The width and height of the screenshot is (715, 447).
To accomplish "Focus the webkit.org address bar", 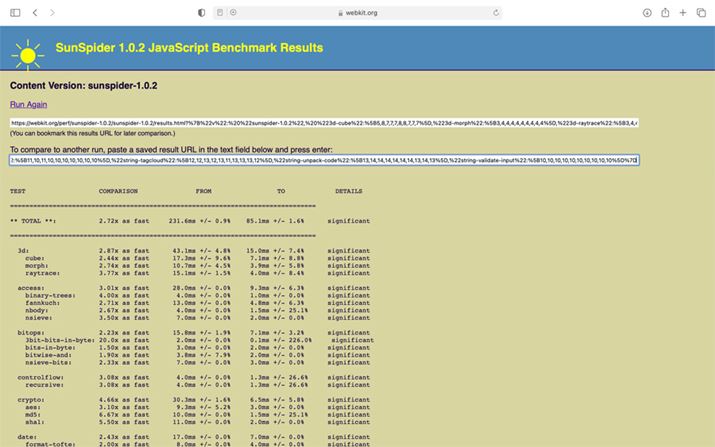I will (x=358, y=13).
